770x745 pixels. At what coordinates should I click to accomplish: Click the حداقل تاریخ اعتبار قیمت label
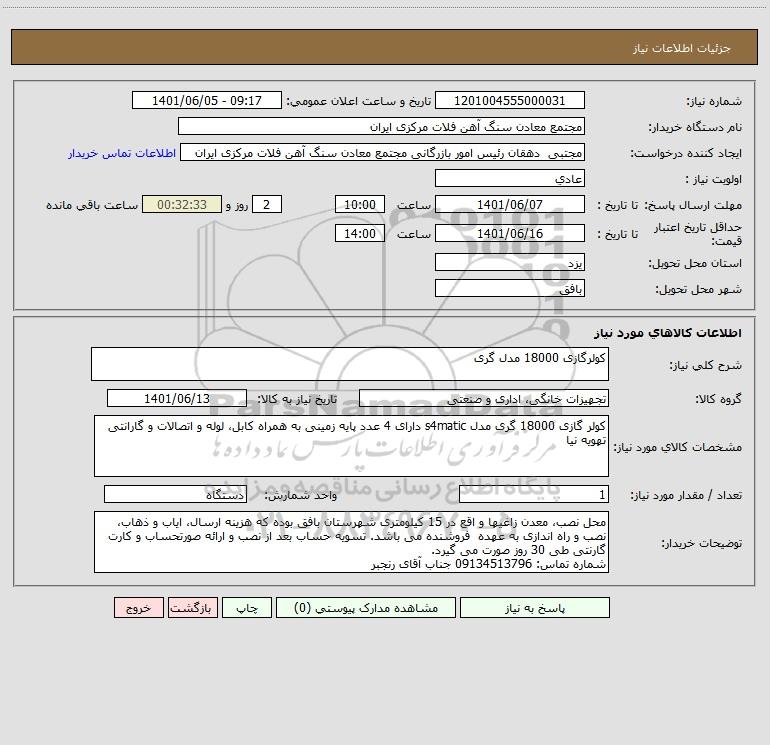[698, 234]
